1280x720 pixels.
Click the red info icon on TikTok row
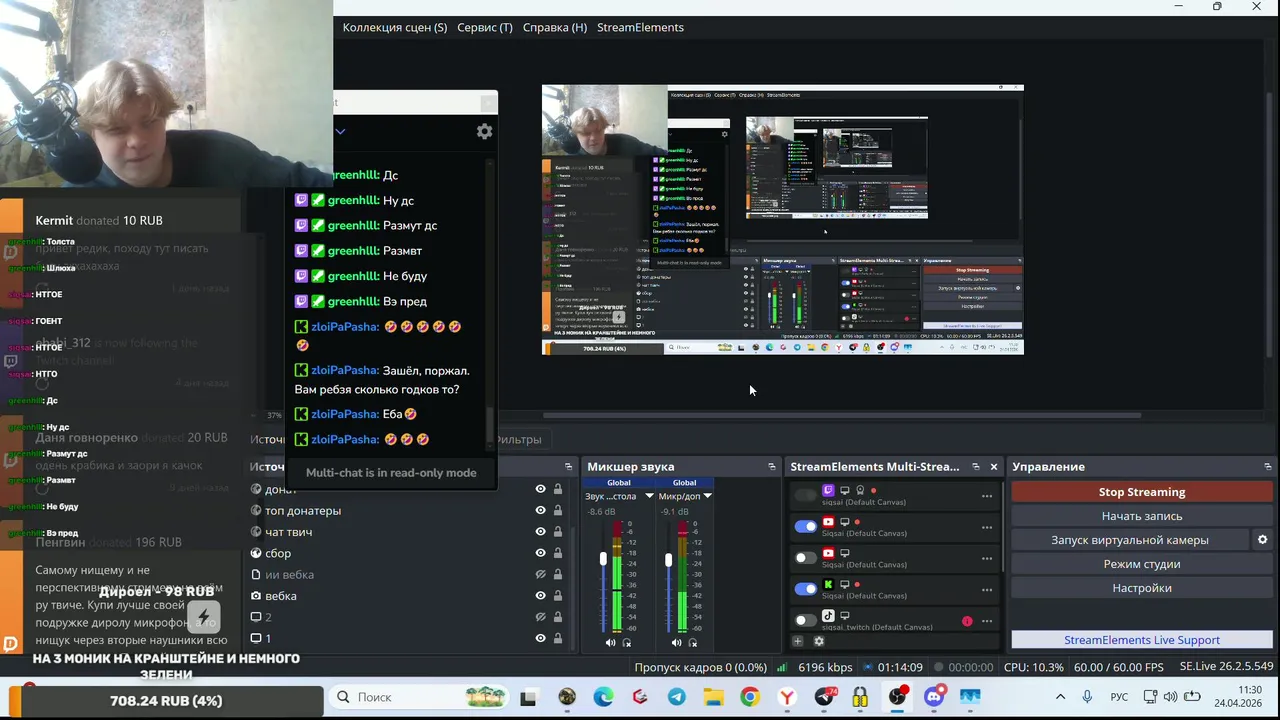(x=967, y=621)
